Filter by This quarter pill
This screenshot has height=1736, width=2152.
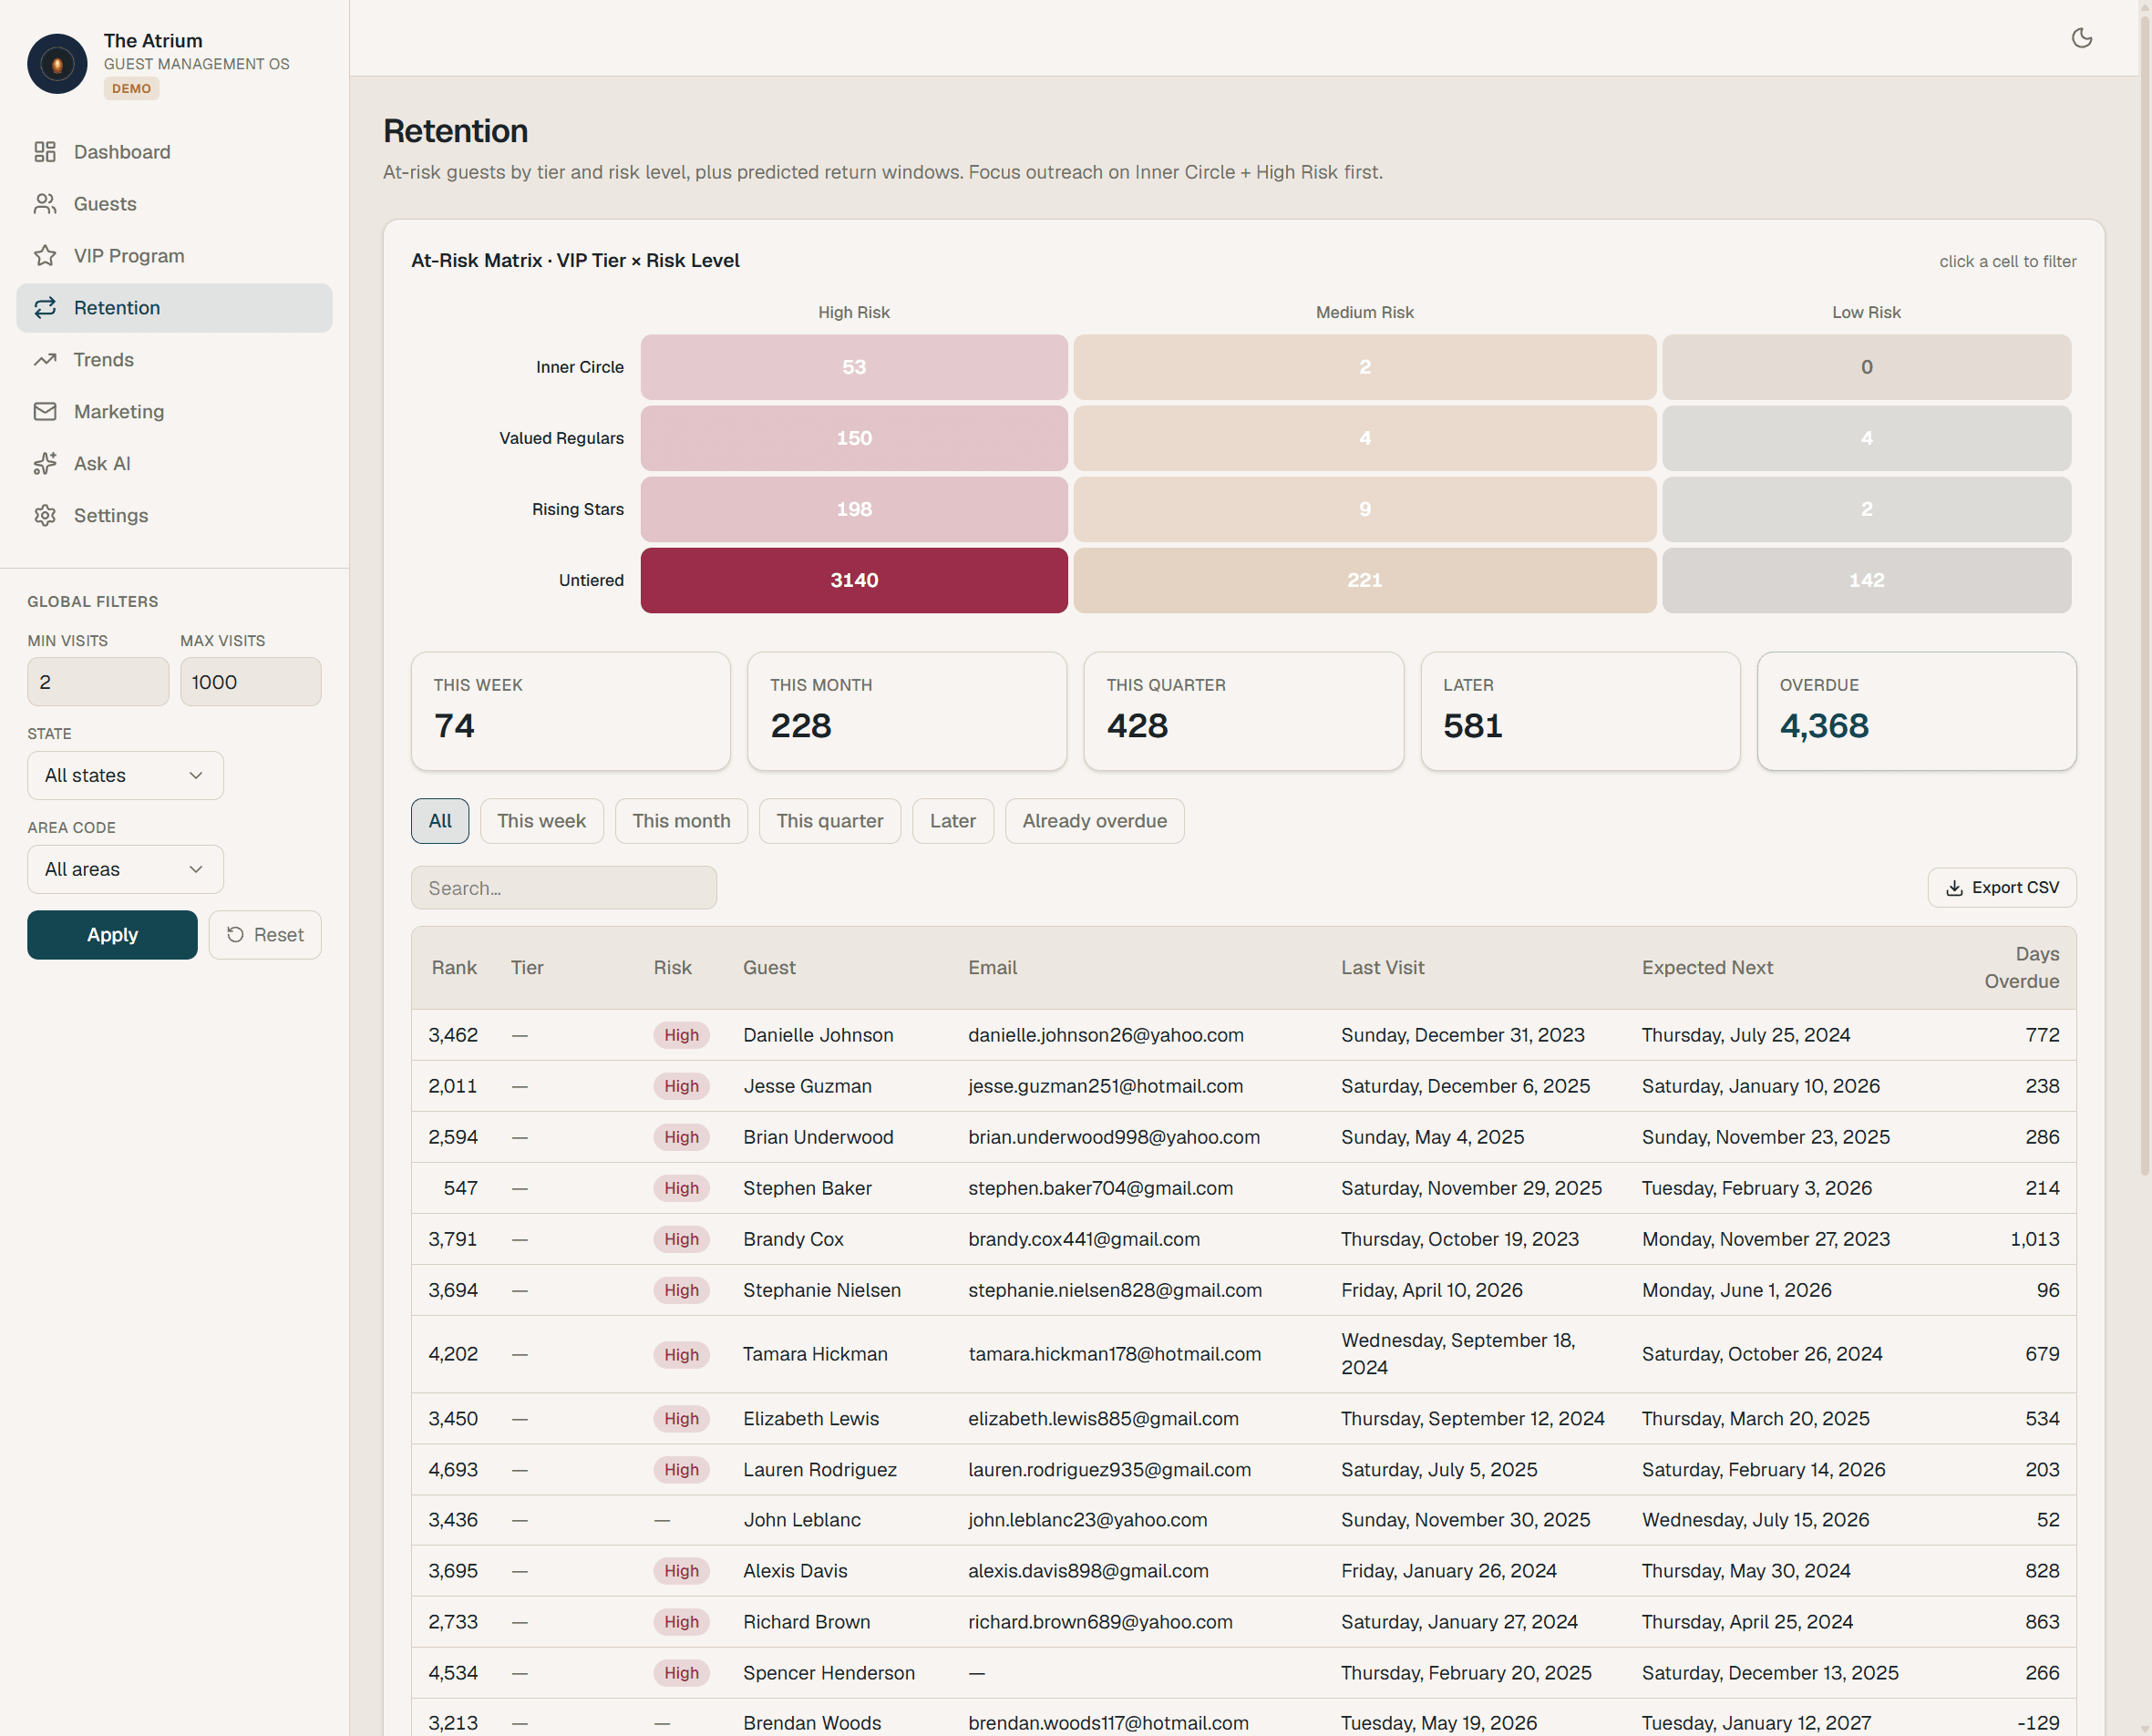click(x=830, y=821)
